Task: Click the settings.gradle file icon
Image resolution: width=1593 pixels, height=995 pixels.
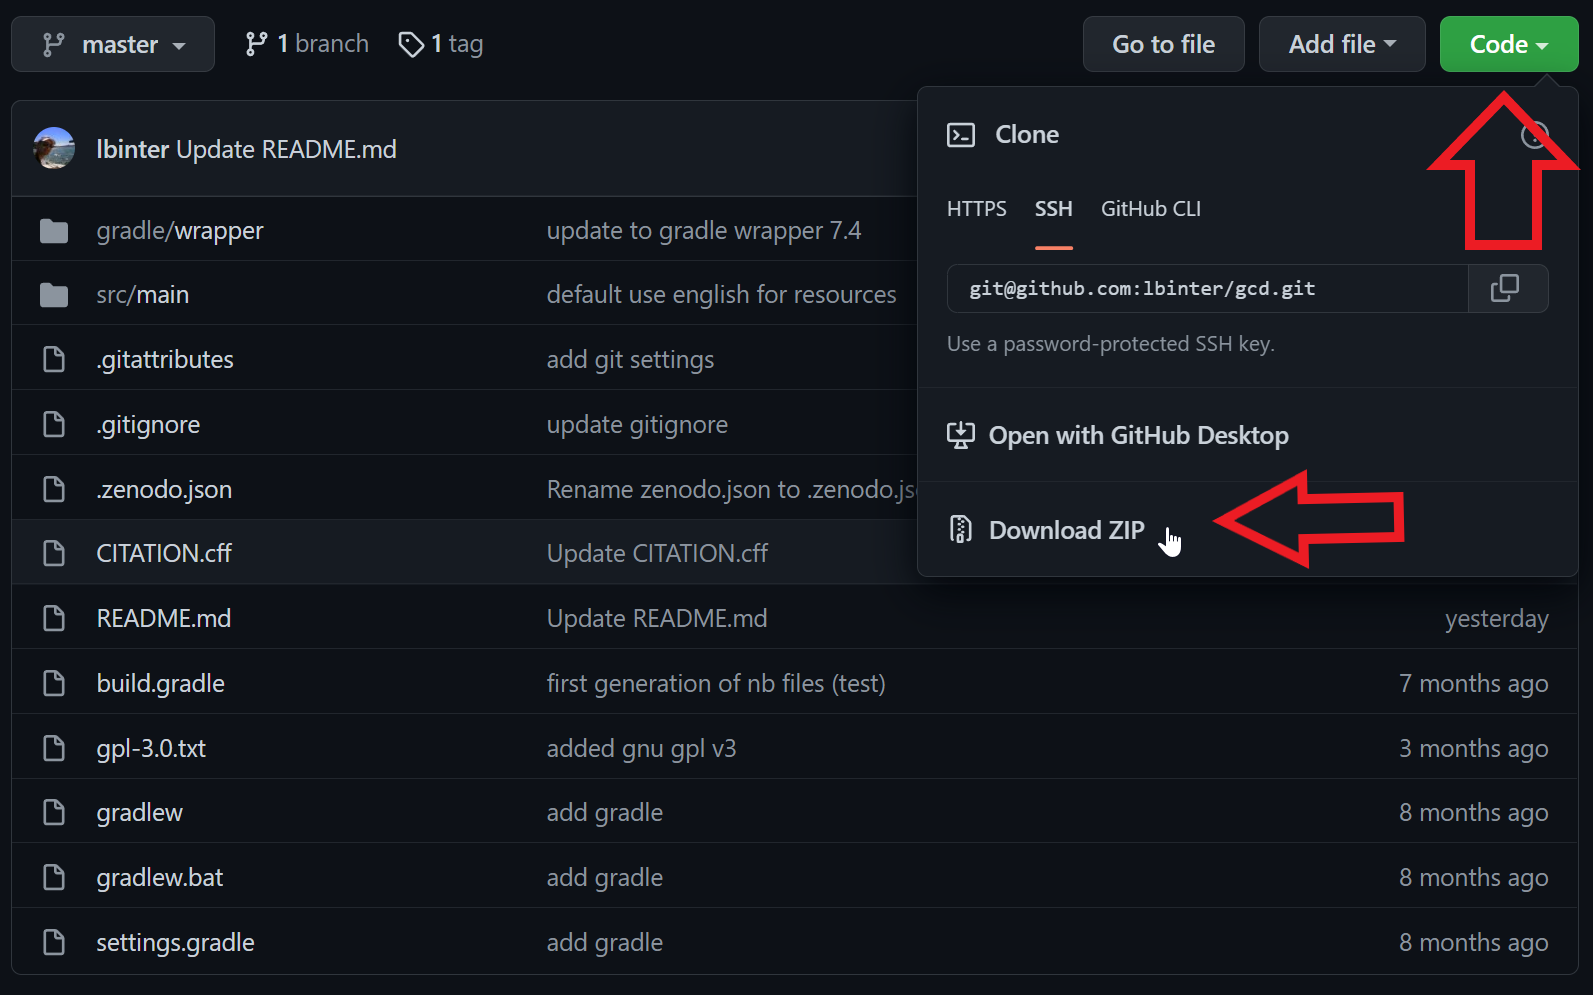Action: coord(54,942)
